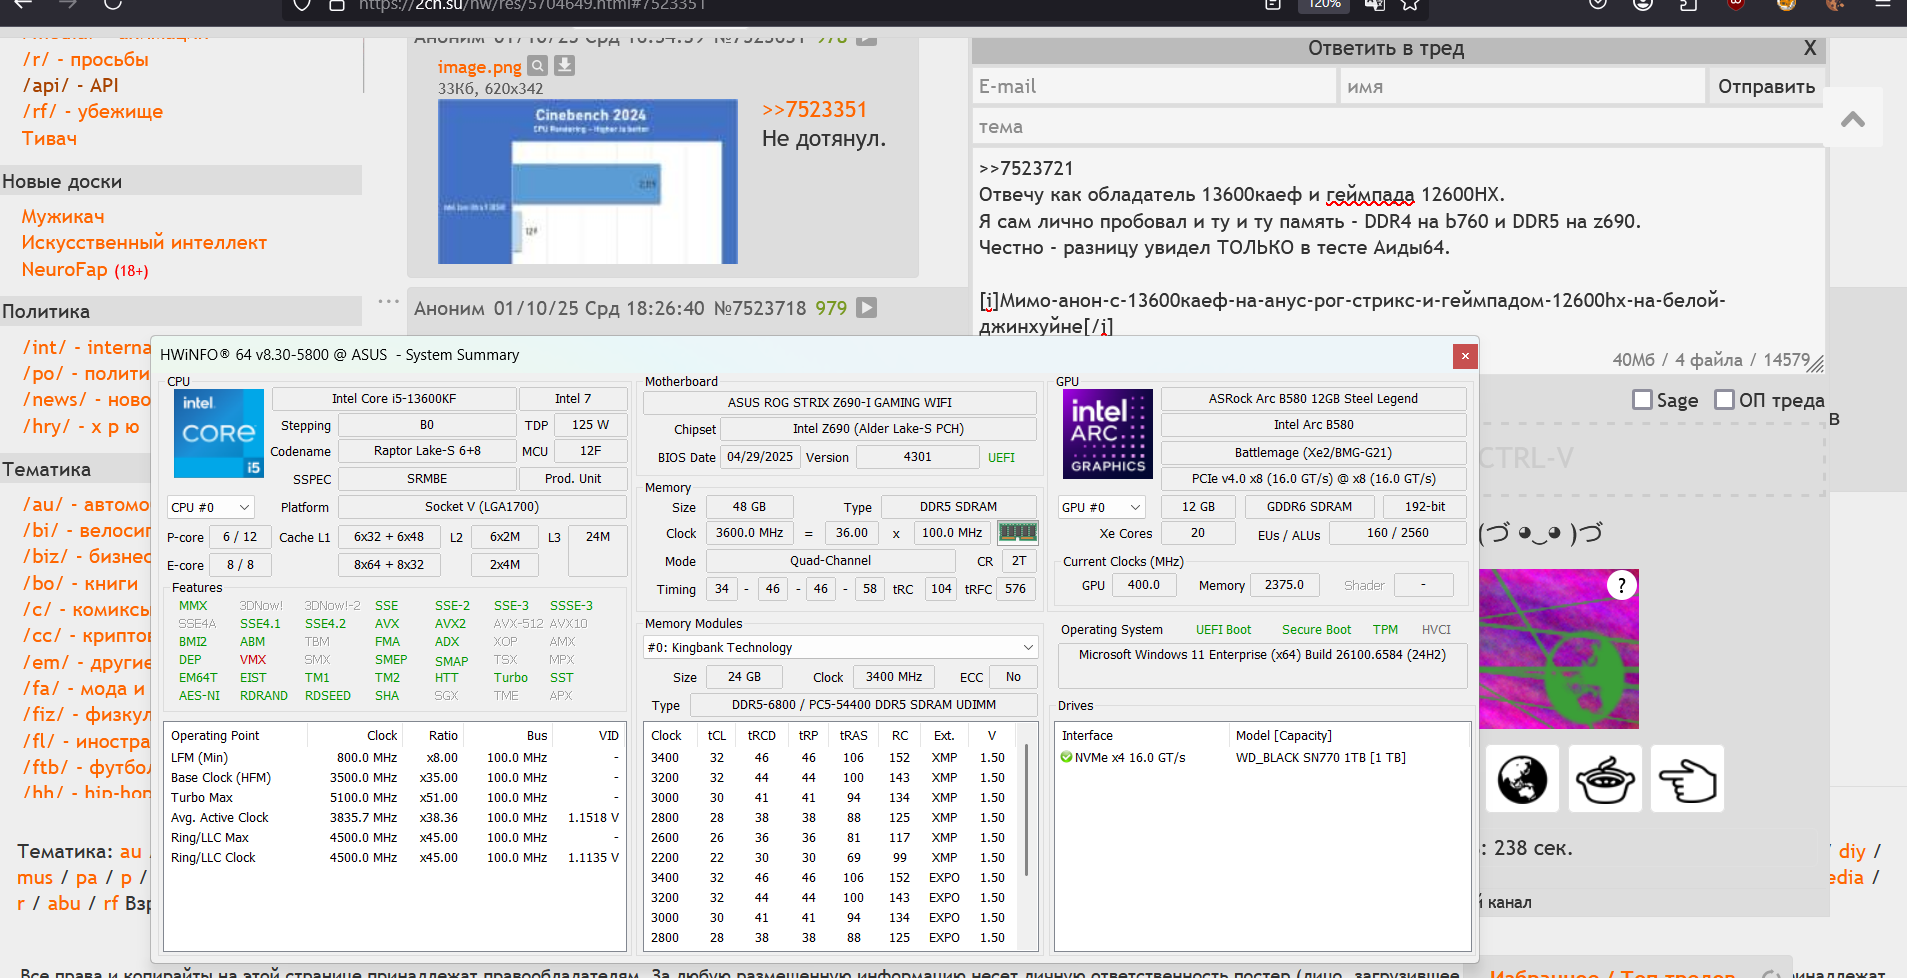This screenshot has width=1907, height=978.
Task: Select the cooking pot captcha icon
Action: point(1605,779)
